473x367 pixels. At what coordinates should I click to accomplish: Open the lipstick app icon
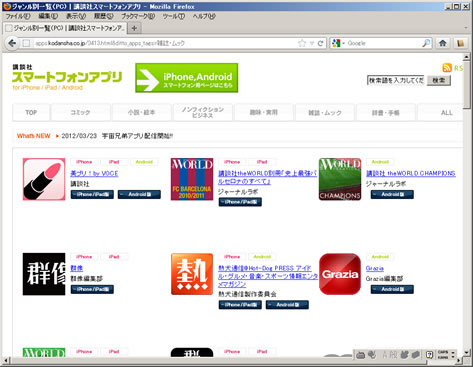tap(44, 179)
